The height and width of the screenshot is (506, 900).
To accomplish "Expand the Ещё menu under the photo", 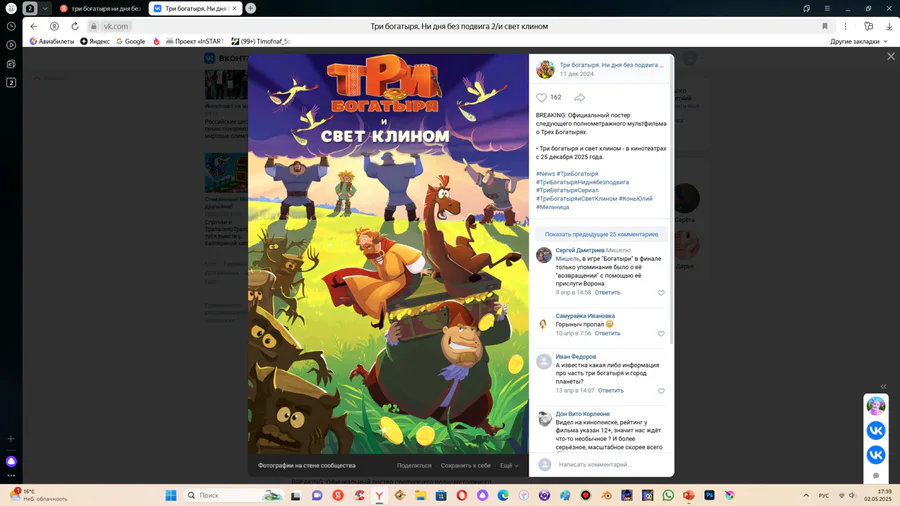I will pyautogui.click(x=509, y=466).
